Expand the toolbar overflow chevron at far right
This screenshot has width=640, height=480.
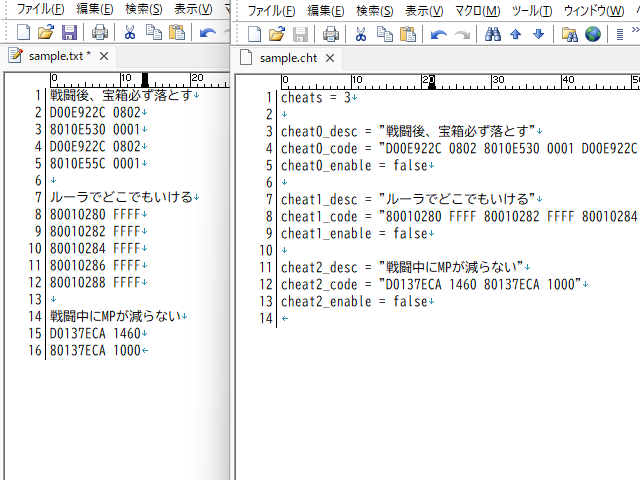tap(632, 34)
